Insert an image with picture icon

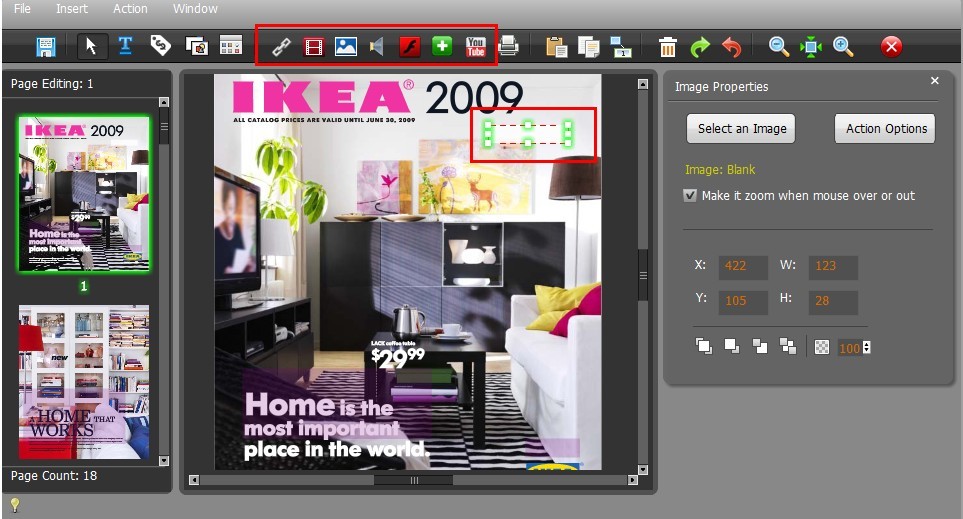coord(346,47)
